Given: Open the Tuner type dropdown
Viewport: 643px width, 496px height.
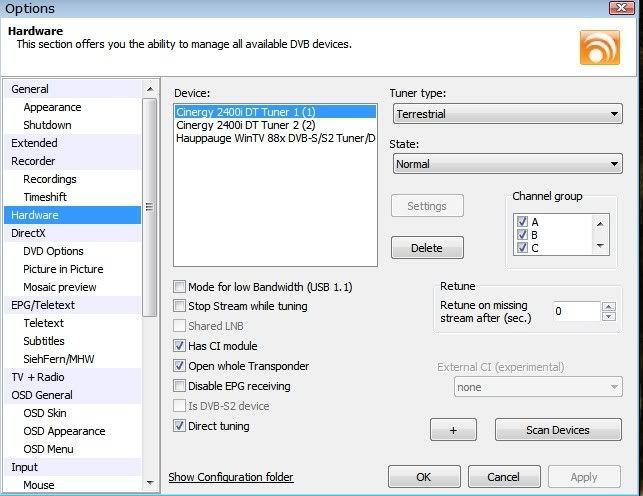Looking at the screenshot, I should pyautogui.click(x=508, y=114).
